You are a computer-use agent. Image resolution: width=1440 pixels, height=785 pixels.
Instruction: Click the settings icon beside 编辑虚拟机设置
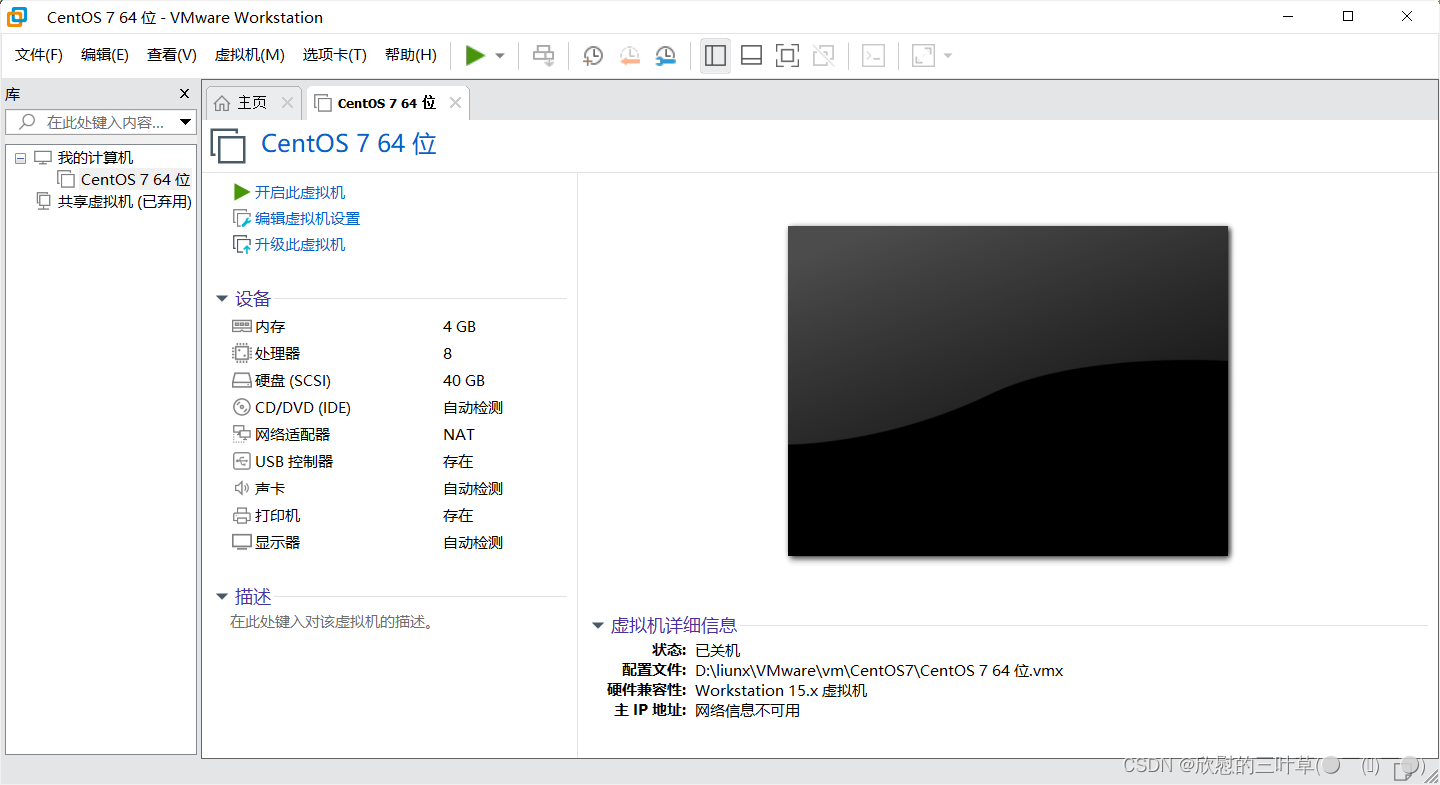[x=241, y=218]
